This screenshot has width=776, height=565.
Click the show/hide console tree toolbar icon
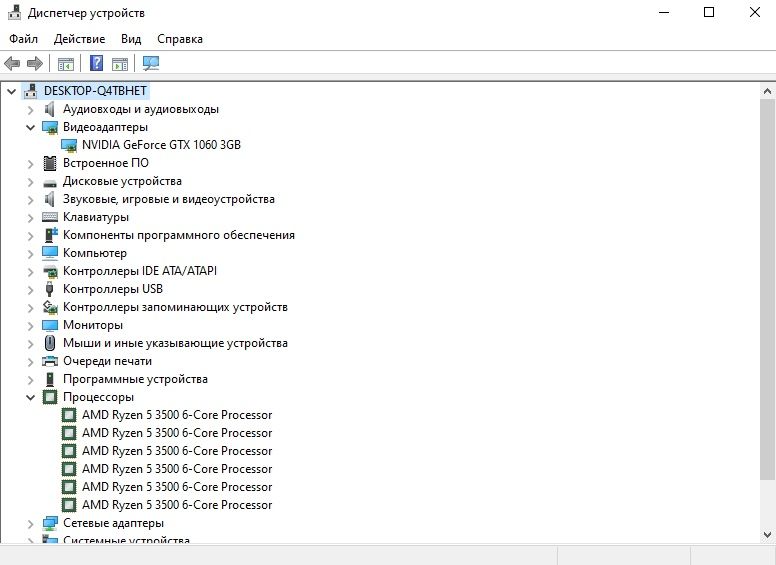coord(66,64)
